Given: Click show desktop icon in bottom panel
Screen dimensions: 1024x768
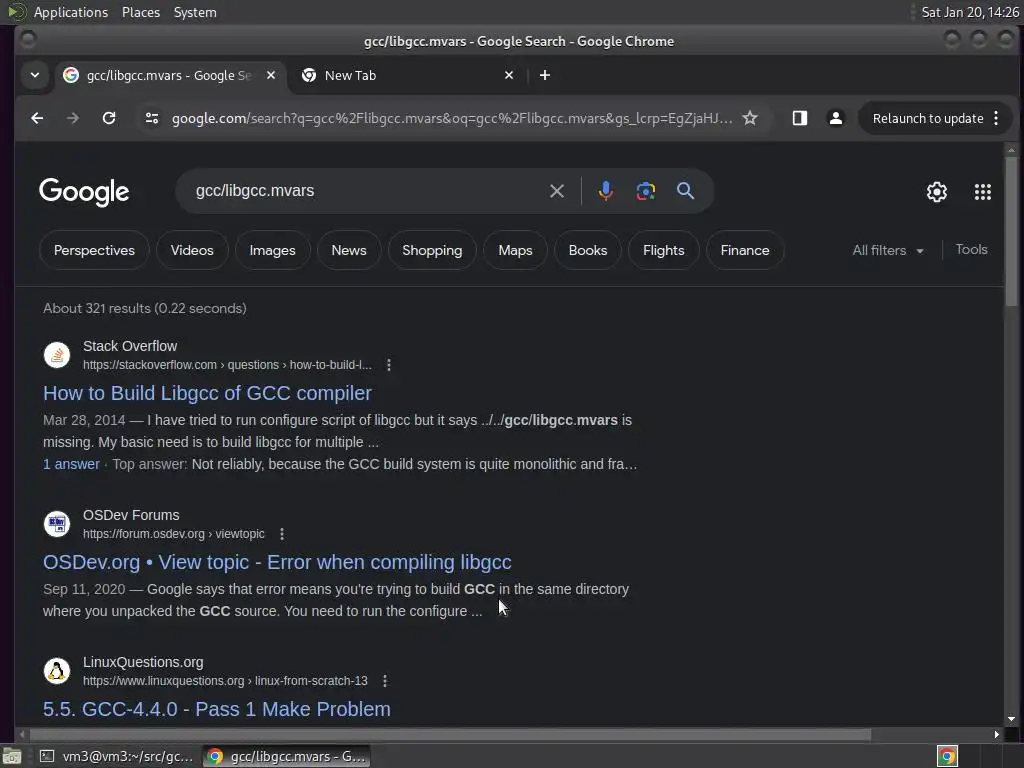Looking at the screenshot, I should tap(12, 756).
